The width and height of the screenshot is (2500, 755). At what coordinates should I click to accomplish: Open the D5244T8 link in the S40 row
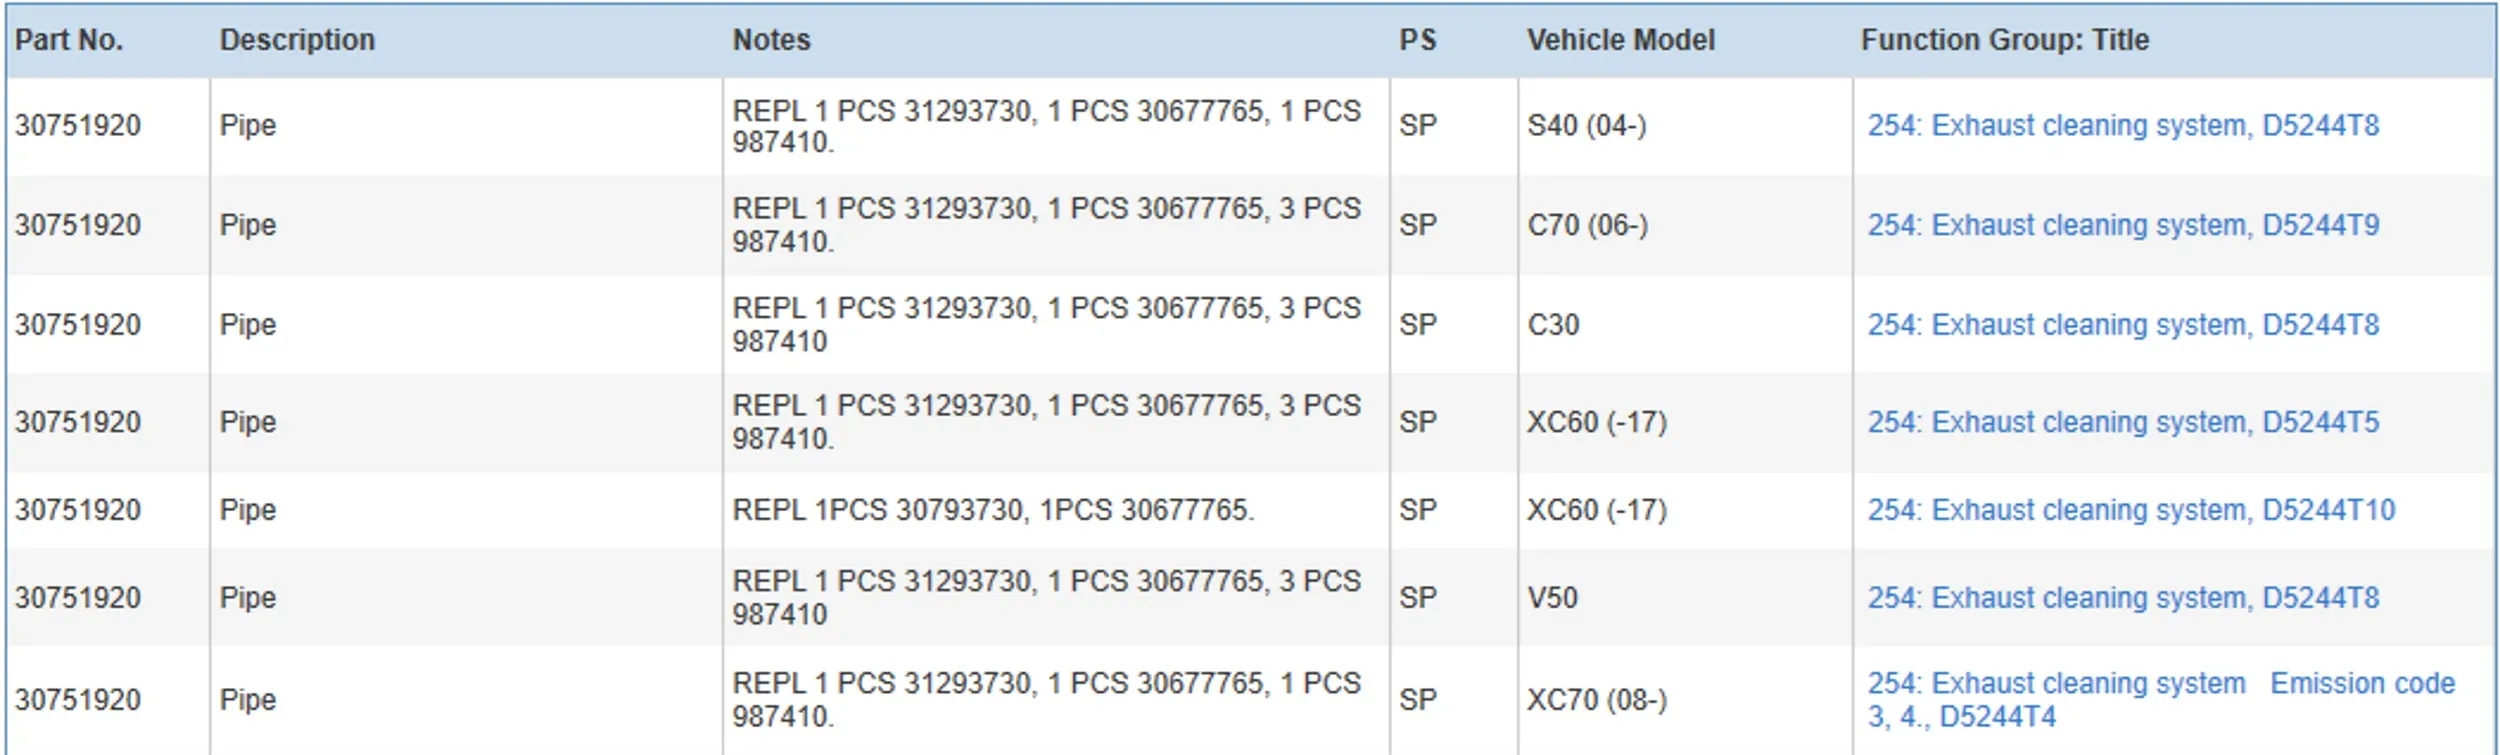[x=2122, y=125]
